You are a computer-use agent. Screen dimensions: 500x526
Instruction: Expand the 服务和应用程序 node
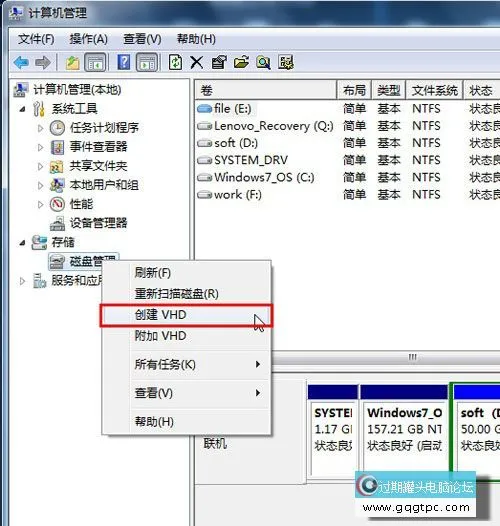point(22,281)
